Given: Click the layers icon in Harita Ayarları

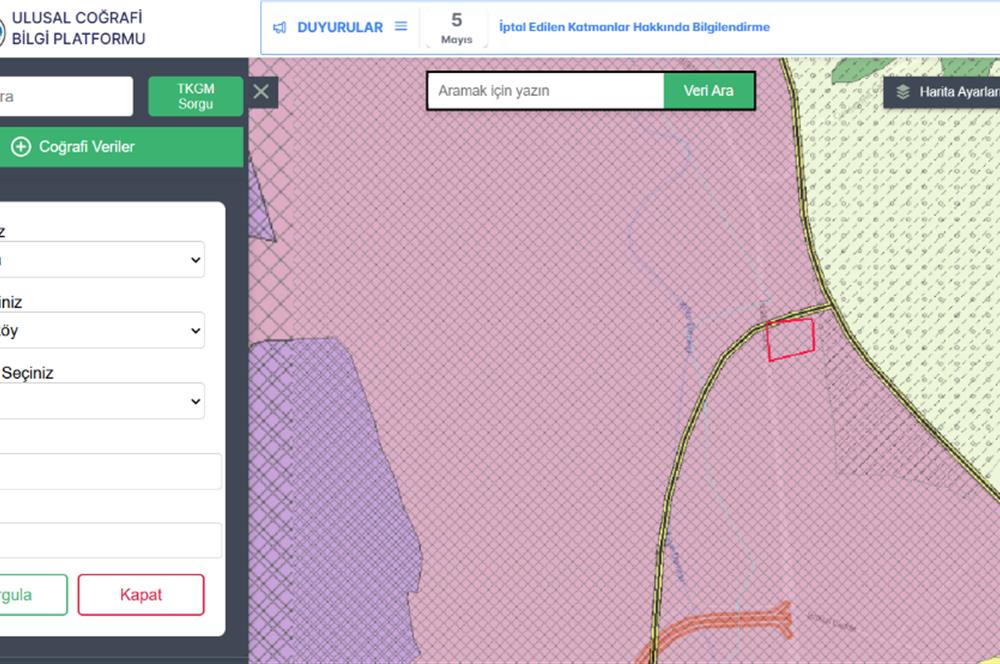Looking at the screenshot, I should click(x=902, y=92).
